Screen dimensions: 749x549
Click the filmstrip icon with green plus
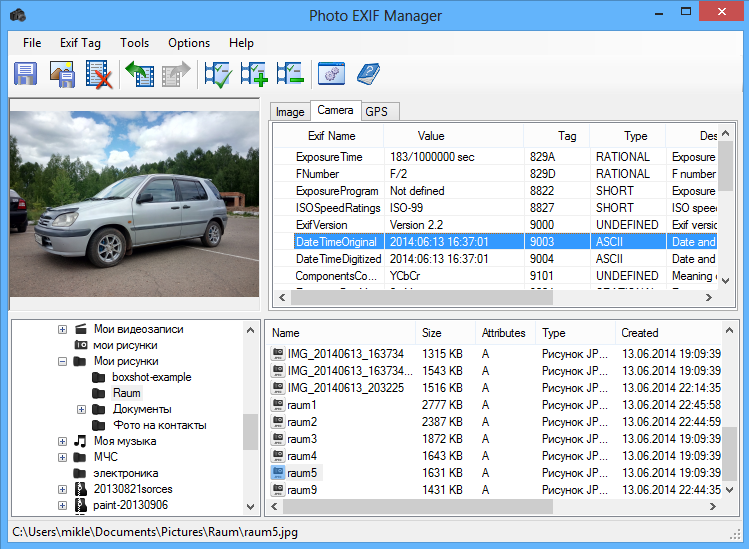[253, 74]
